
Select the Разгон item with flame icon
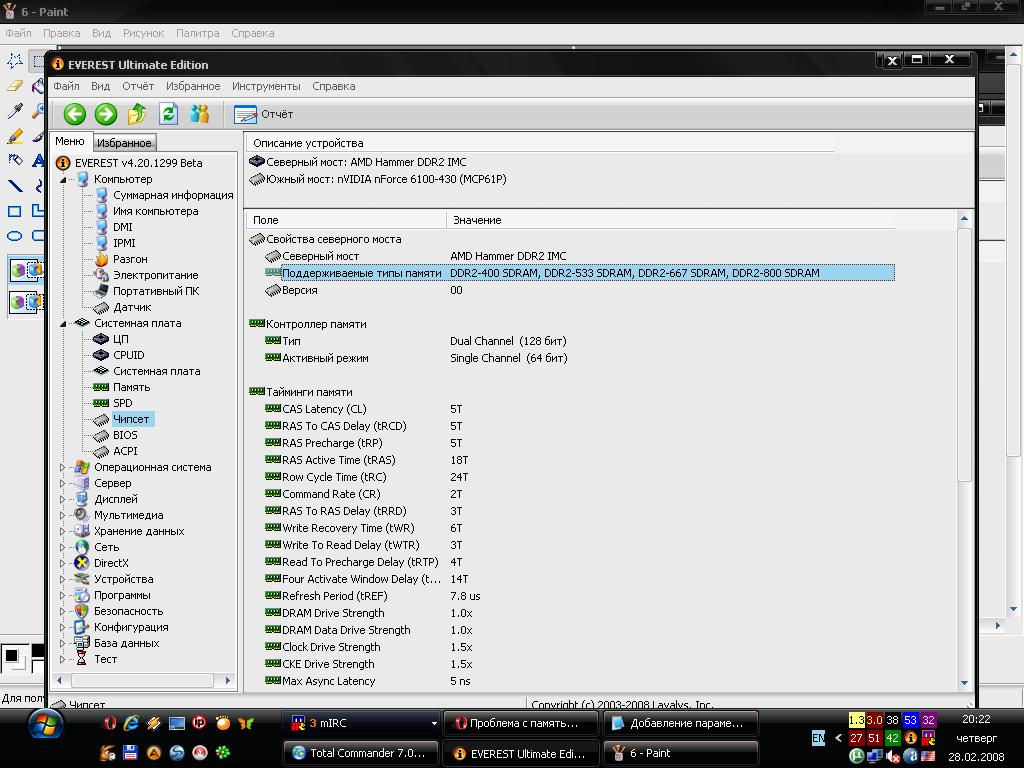[129, 259]
